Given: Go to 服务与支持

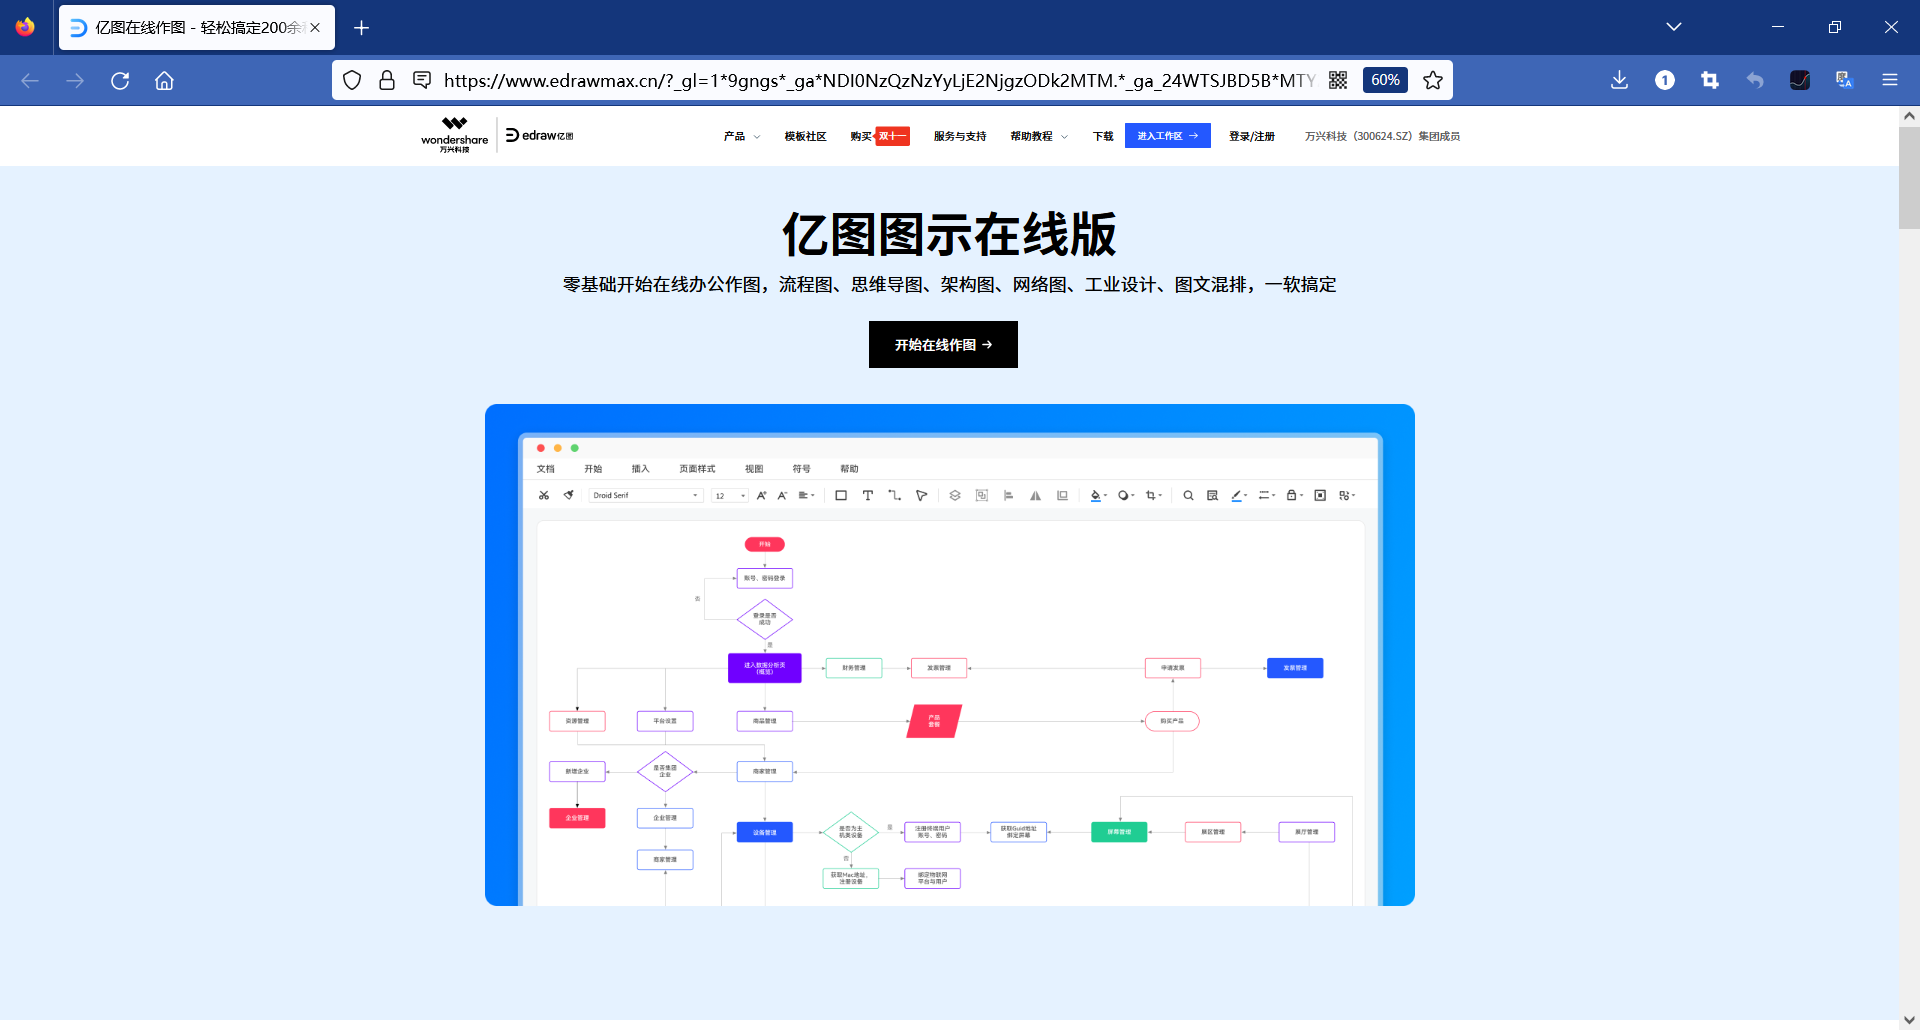Looking at the screenshot, I should click(x=960, y=136).
